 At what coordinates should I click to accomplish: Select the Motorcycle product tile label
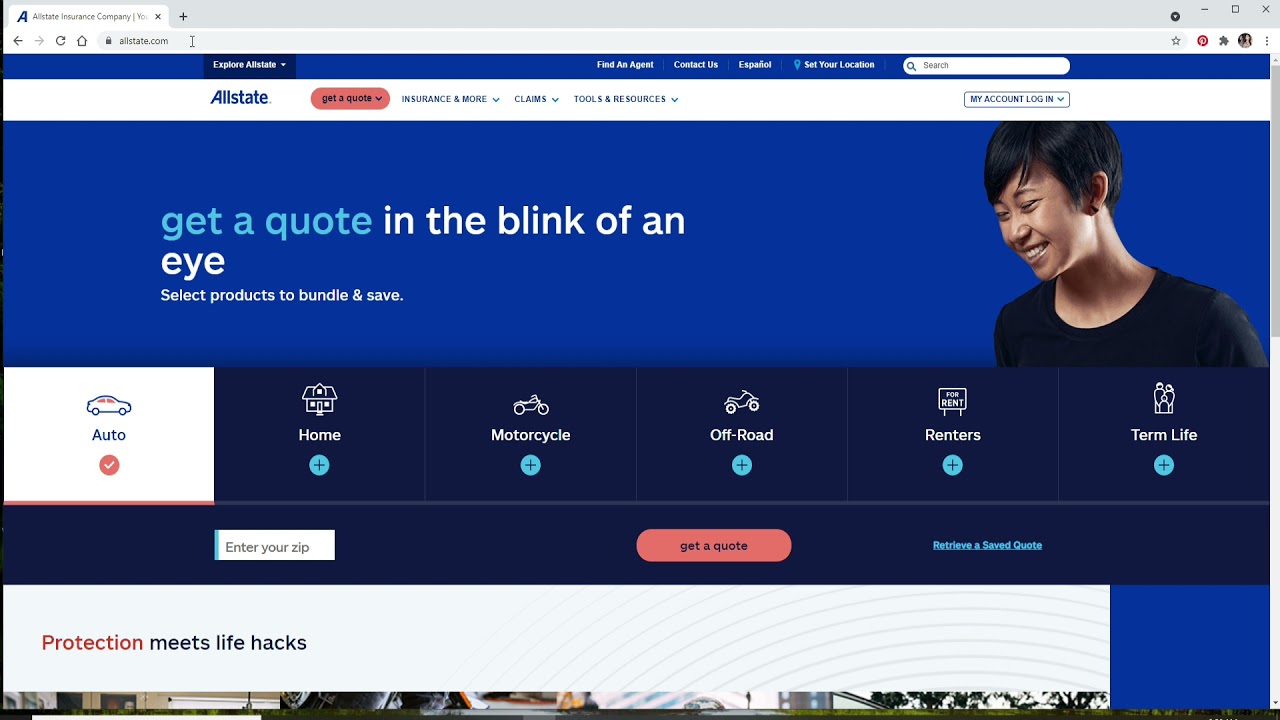pos(531,435)
